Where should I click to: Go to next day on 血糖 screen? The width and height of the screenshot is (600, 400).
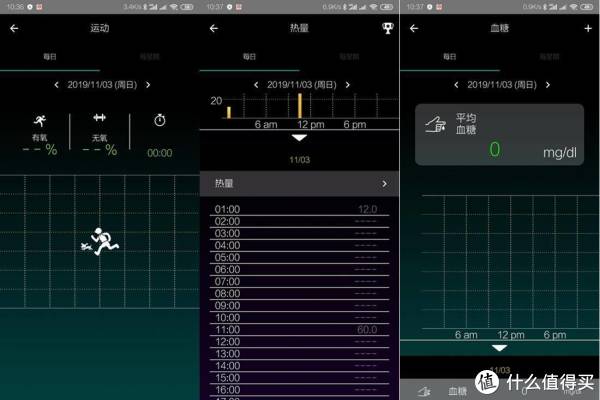click(548, 85)
